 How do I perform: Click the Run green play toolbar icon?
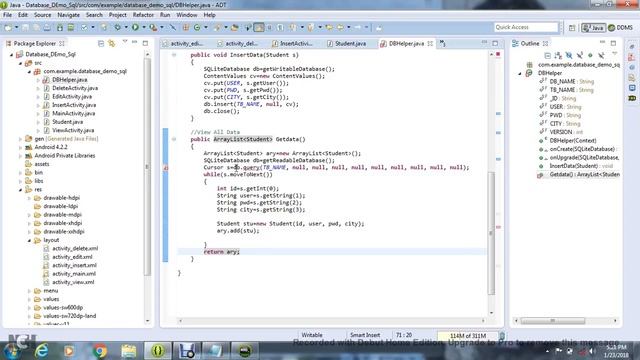click(x=135, y=27)
